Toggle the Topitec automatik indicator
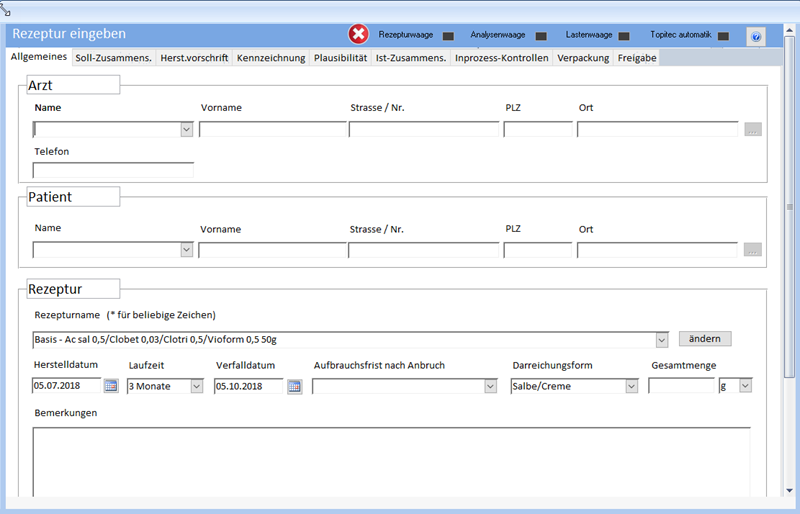The height and width of the screenshot is (514, 800). coord(723,36)
